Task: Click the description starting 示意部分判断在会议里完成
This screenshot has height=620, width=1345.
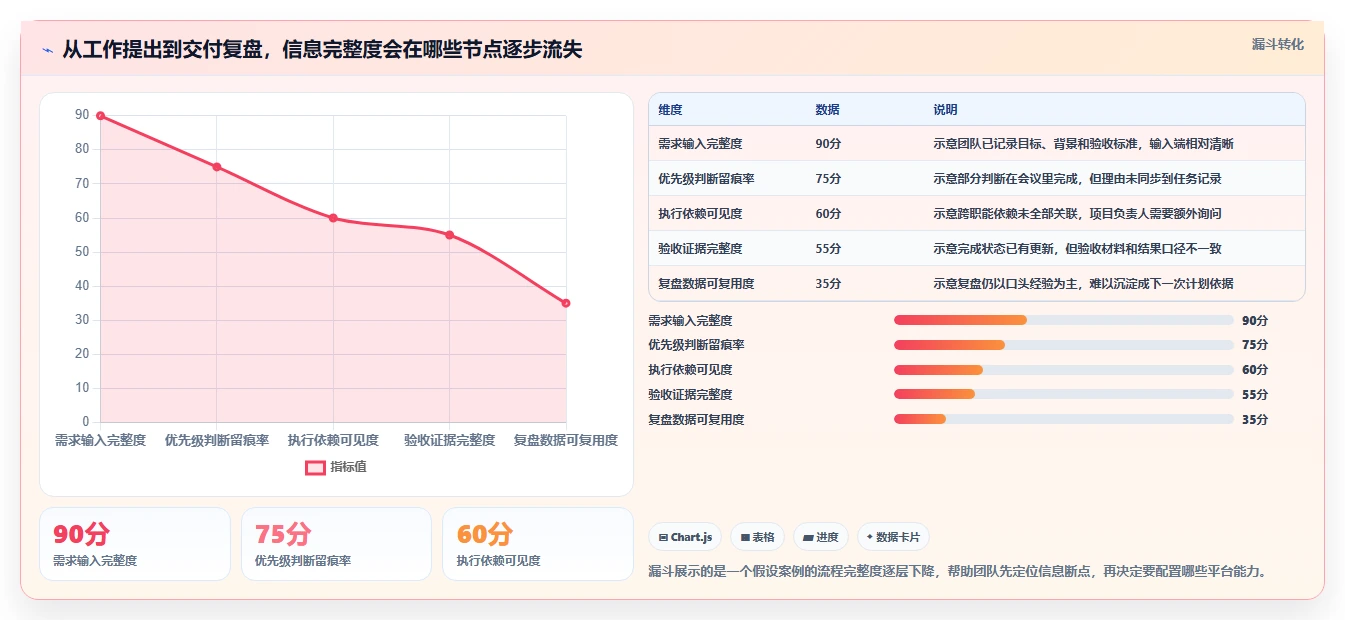Action: (x=1077, y=179)
